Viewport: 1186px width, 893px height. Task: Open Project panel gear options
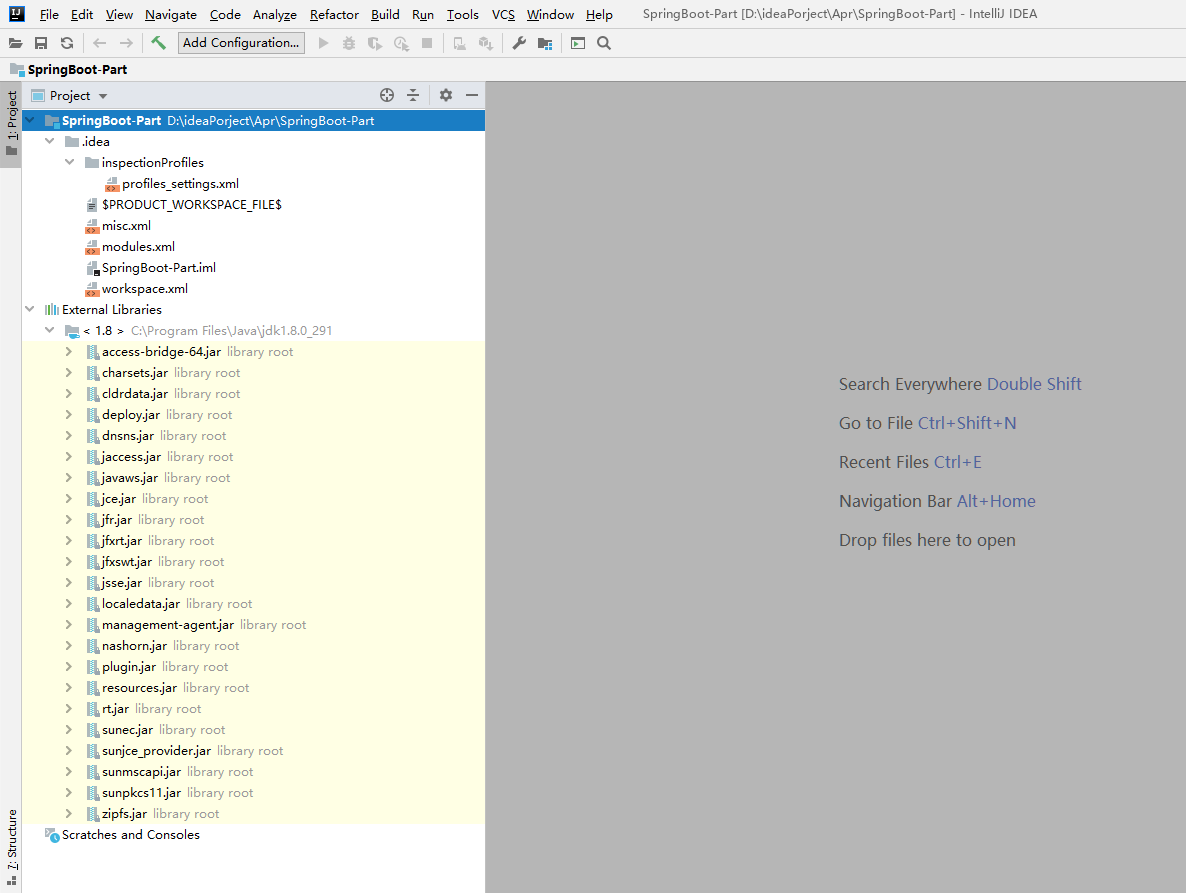446,95
